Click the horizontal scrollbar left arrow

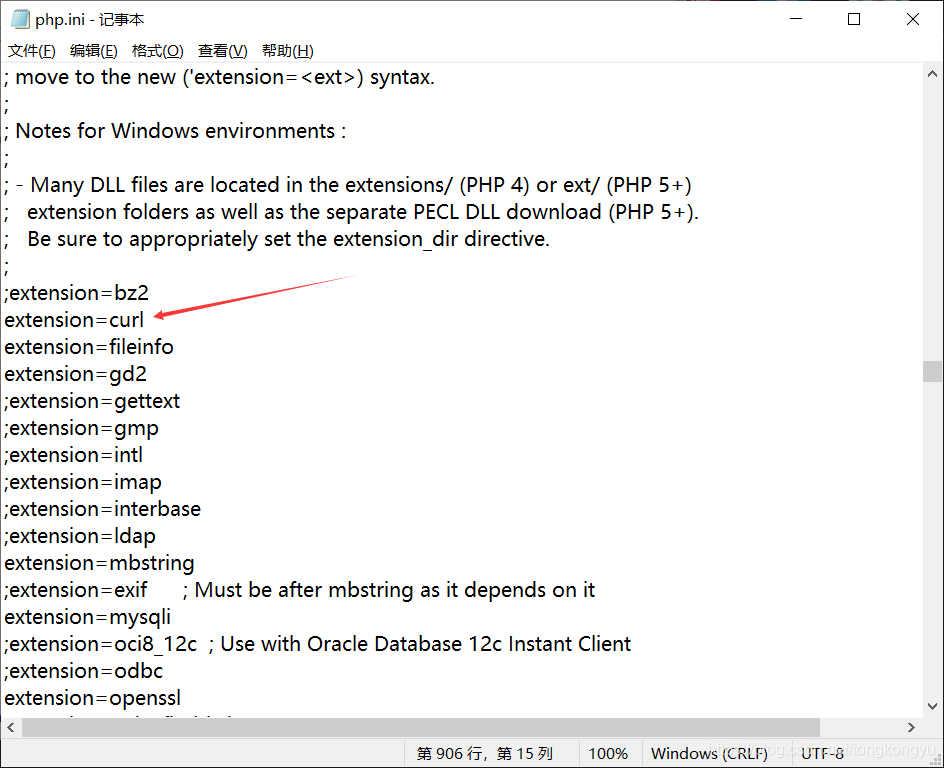coord(11,728)
